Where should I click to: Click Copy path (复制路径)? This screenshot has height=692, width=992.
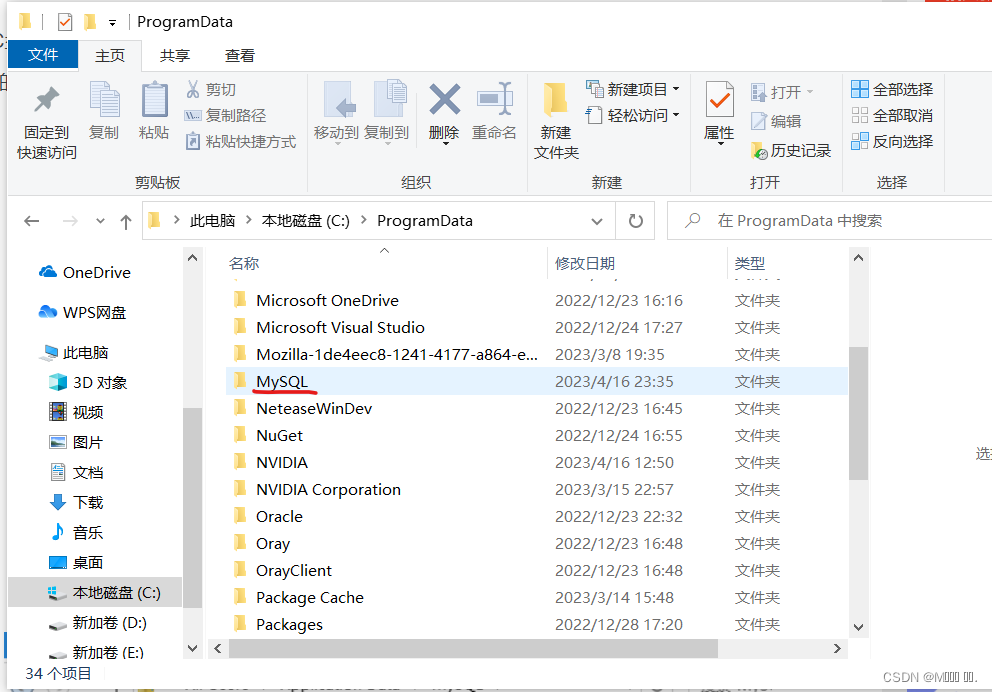click(x=225, y=115)
